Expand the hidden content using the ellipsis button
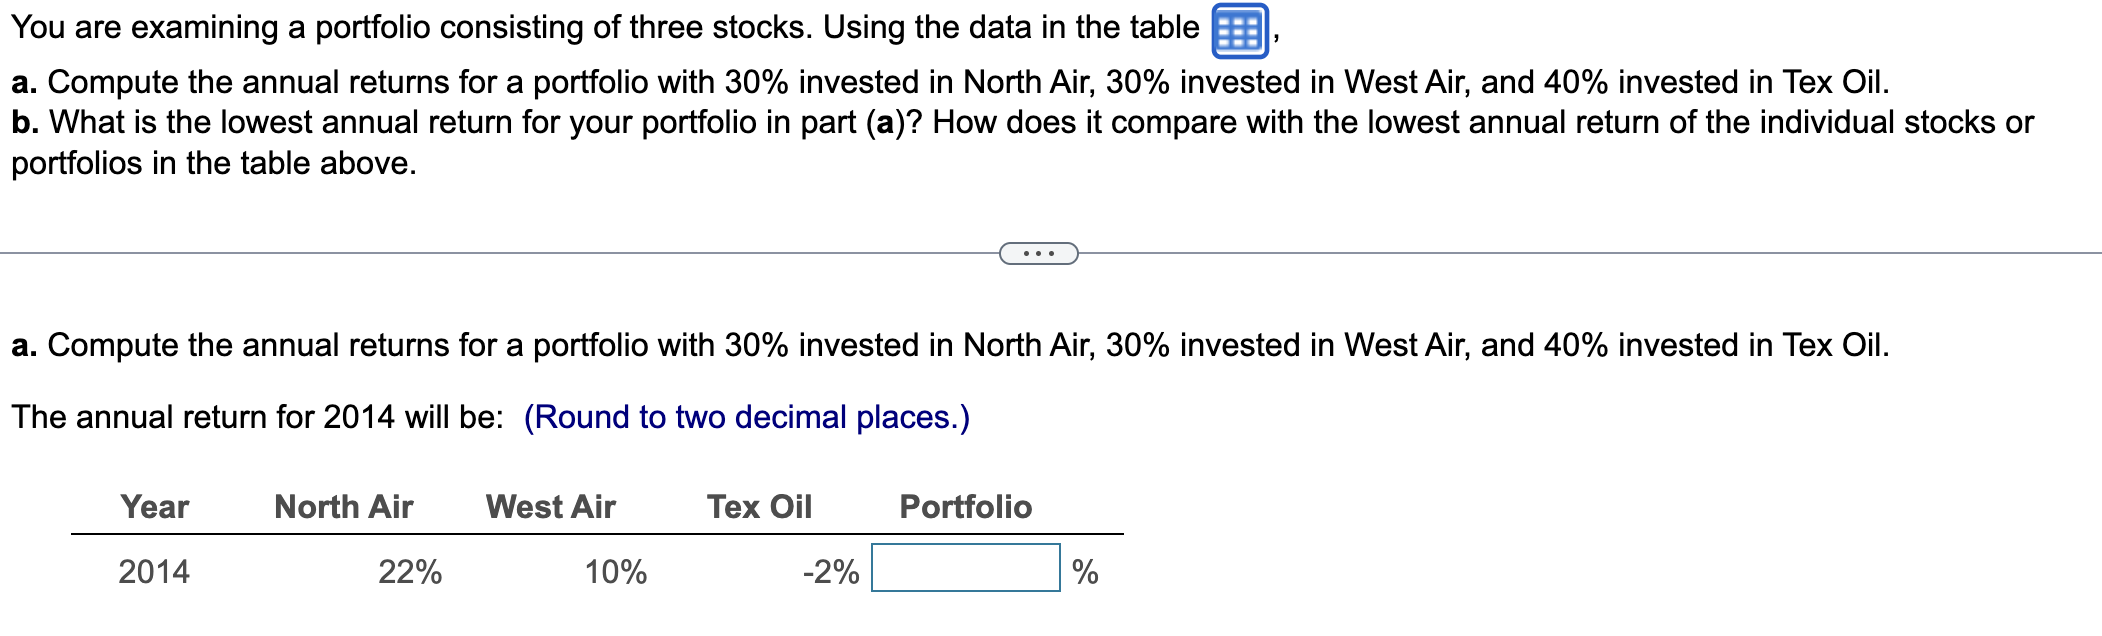Image resolution: width=2102 pixels, height=636 pixels. (x=1040, y=255)
